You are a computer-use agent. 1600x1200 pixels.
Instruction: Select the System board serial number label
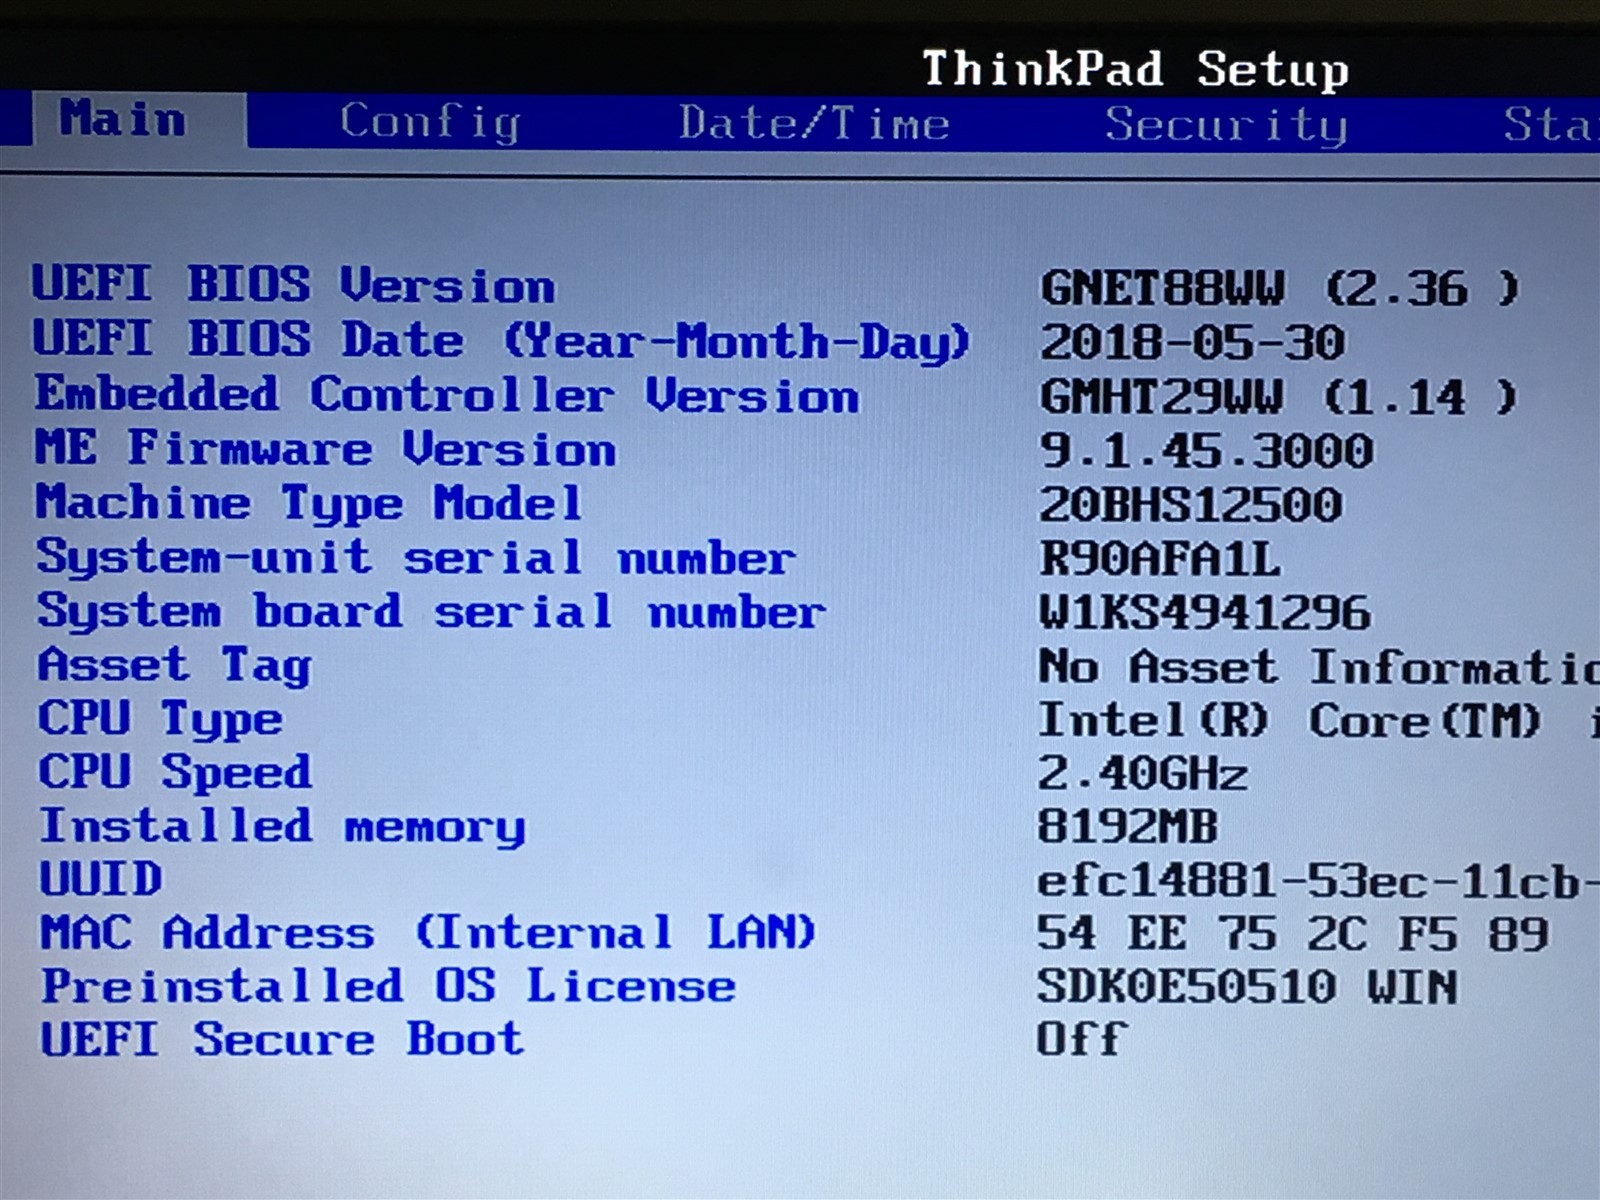coord(432,611)
